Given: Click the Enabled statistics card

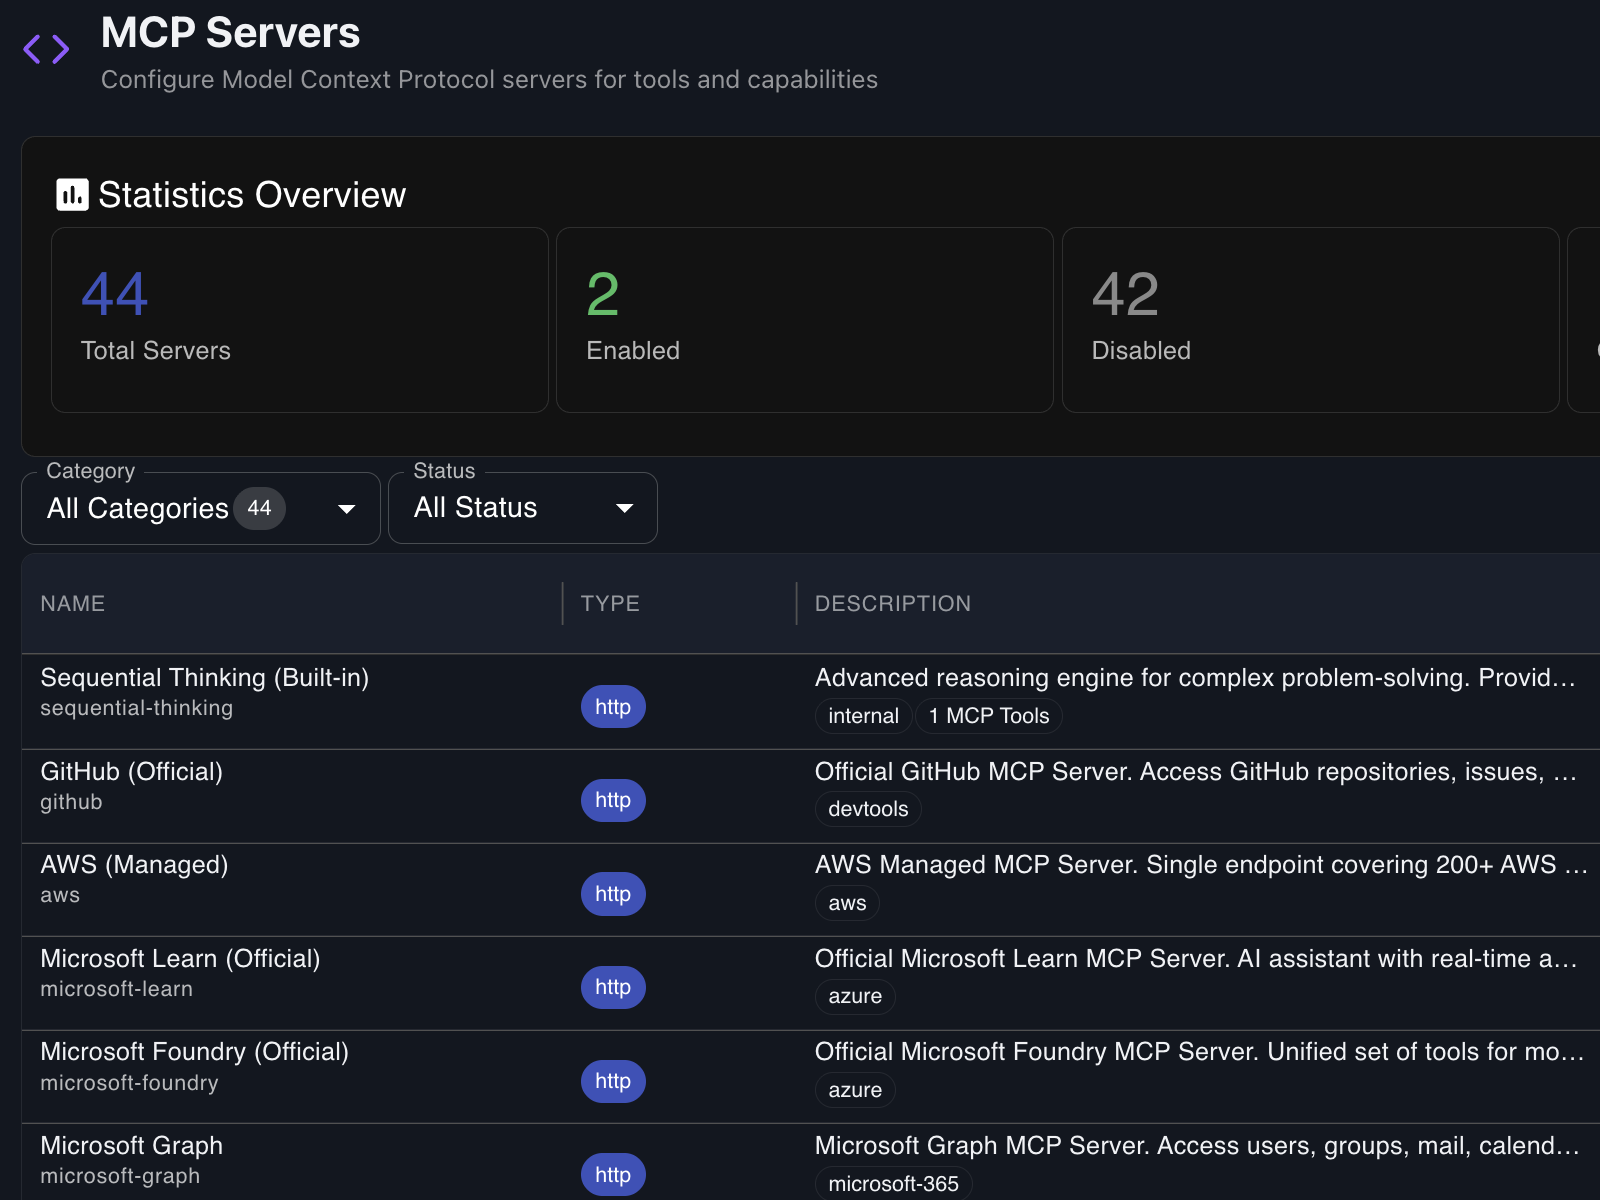Looking at the screenshot, I should [x=805, y=320].
